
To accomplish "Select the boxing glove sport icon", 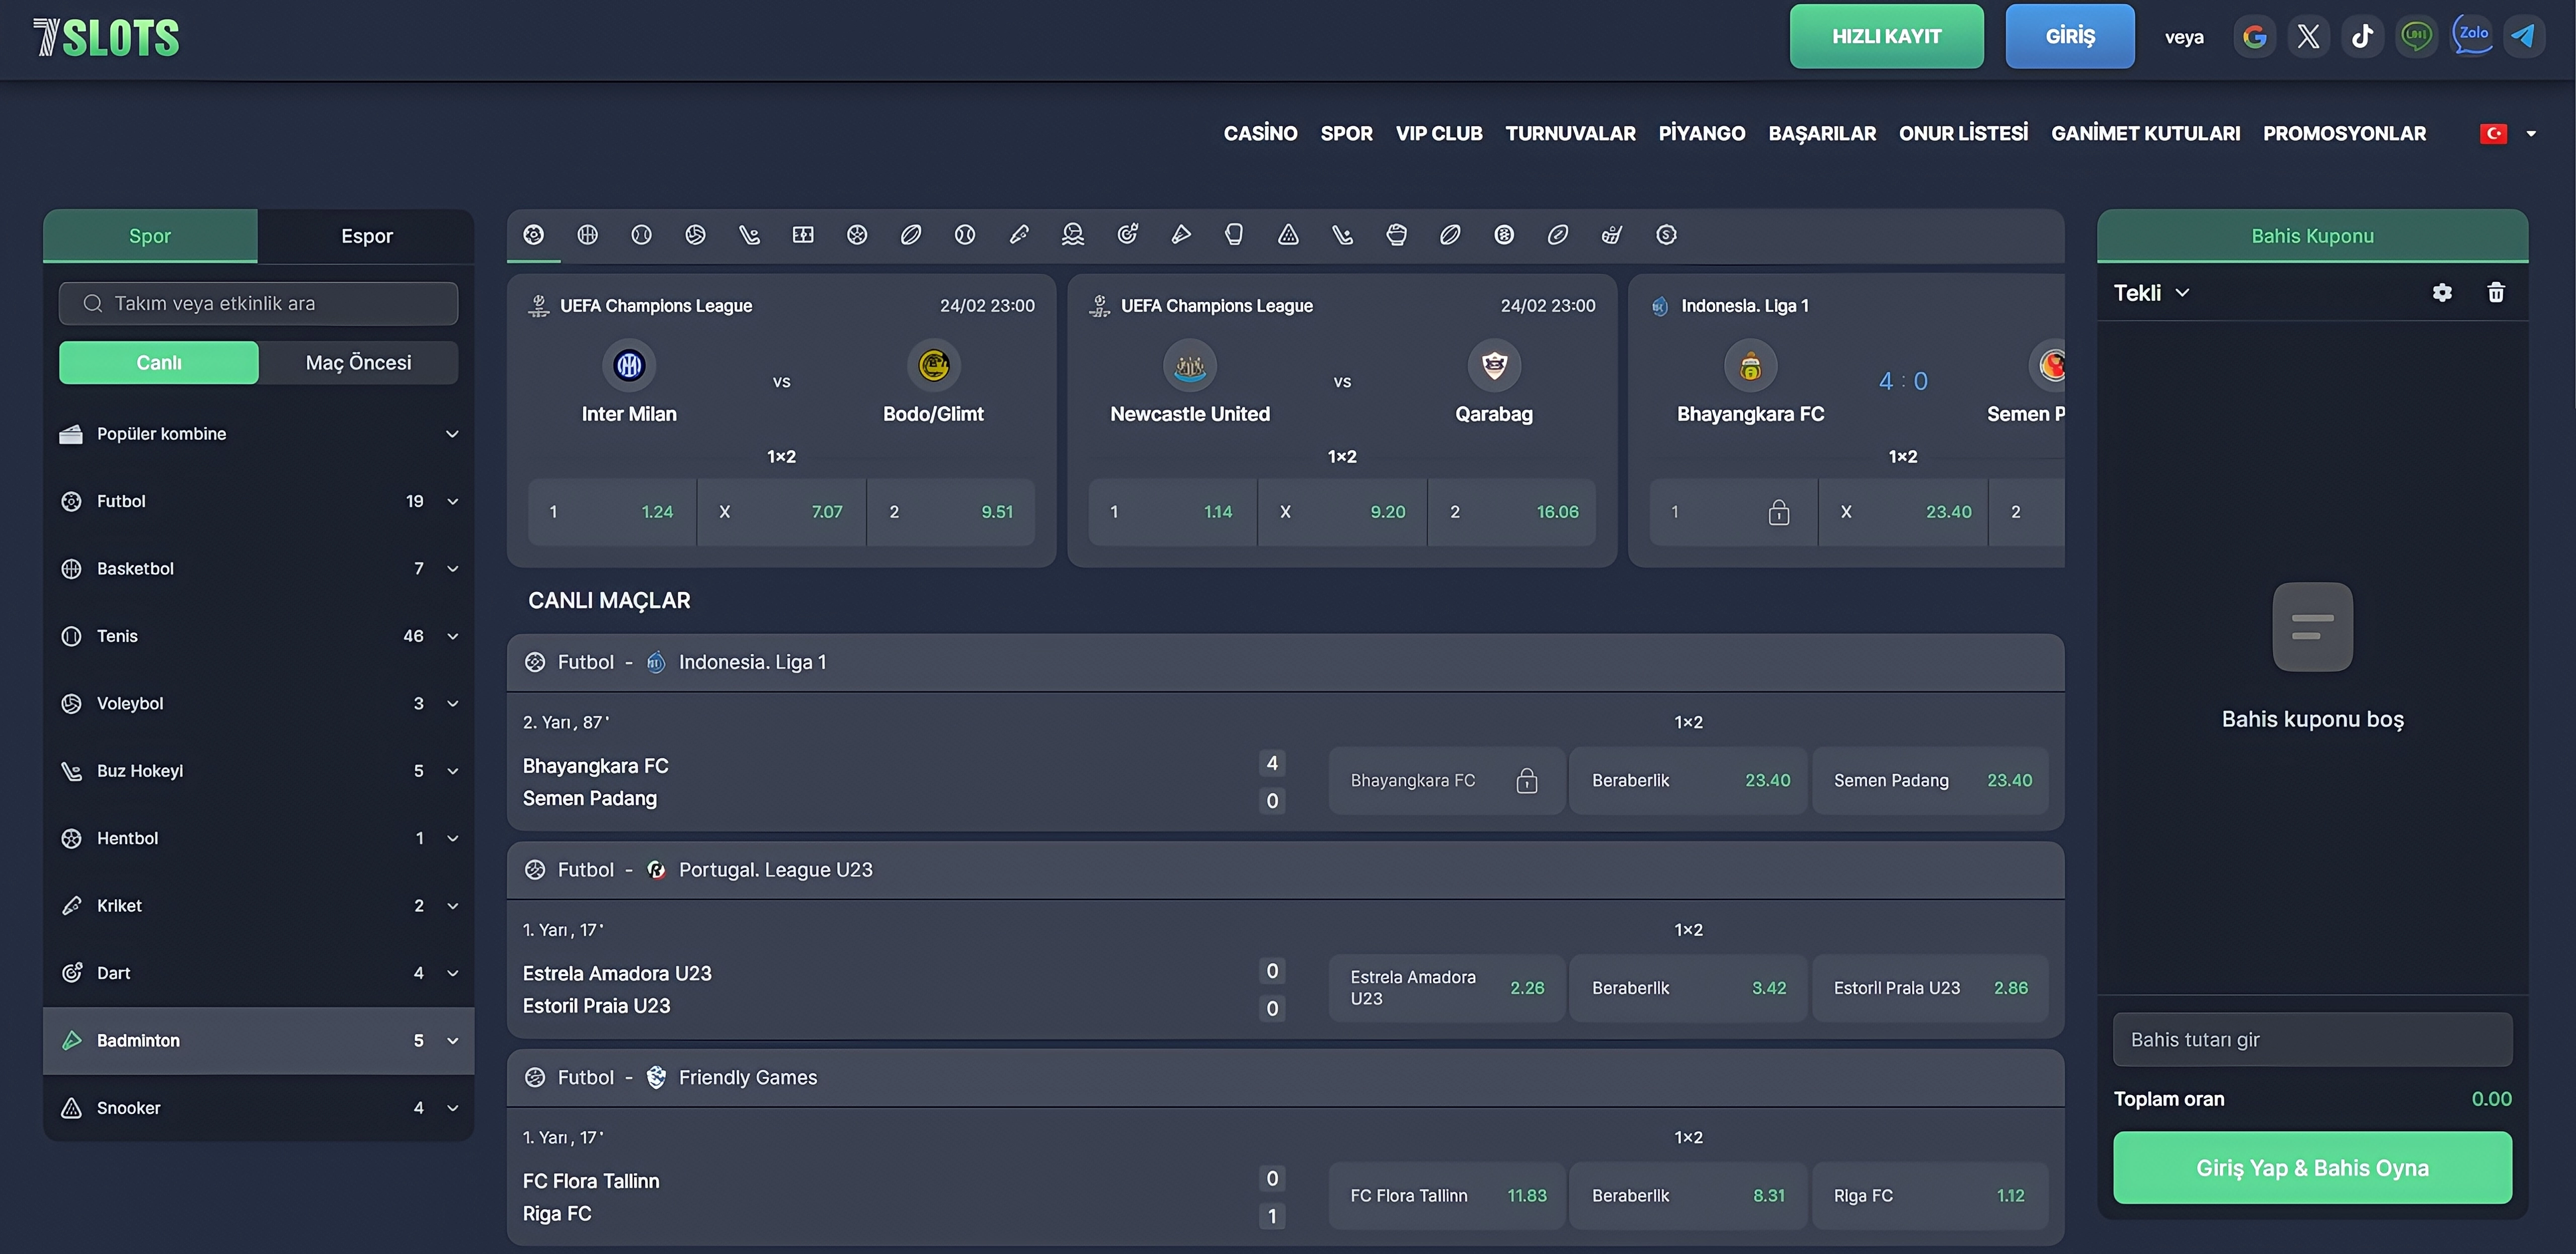I will pyautogui.click(x=1234, y=235).
